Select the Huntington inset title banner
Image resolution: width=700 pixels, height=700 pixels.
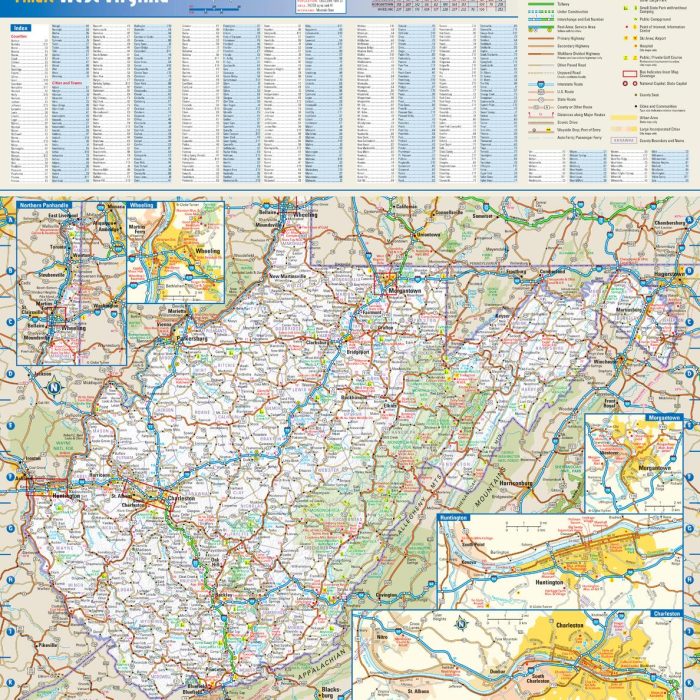pos(453,517)
